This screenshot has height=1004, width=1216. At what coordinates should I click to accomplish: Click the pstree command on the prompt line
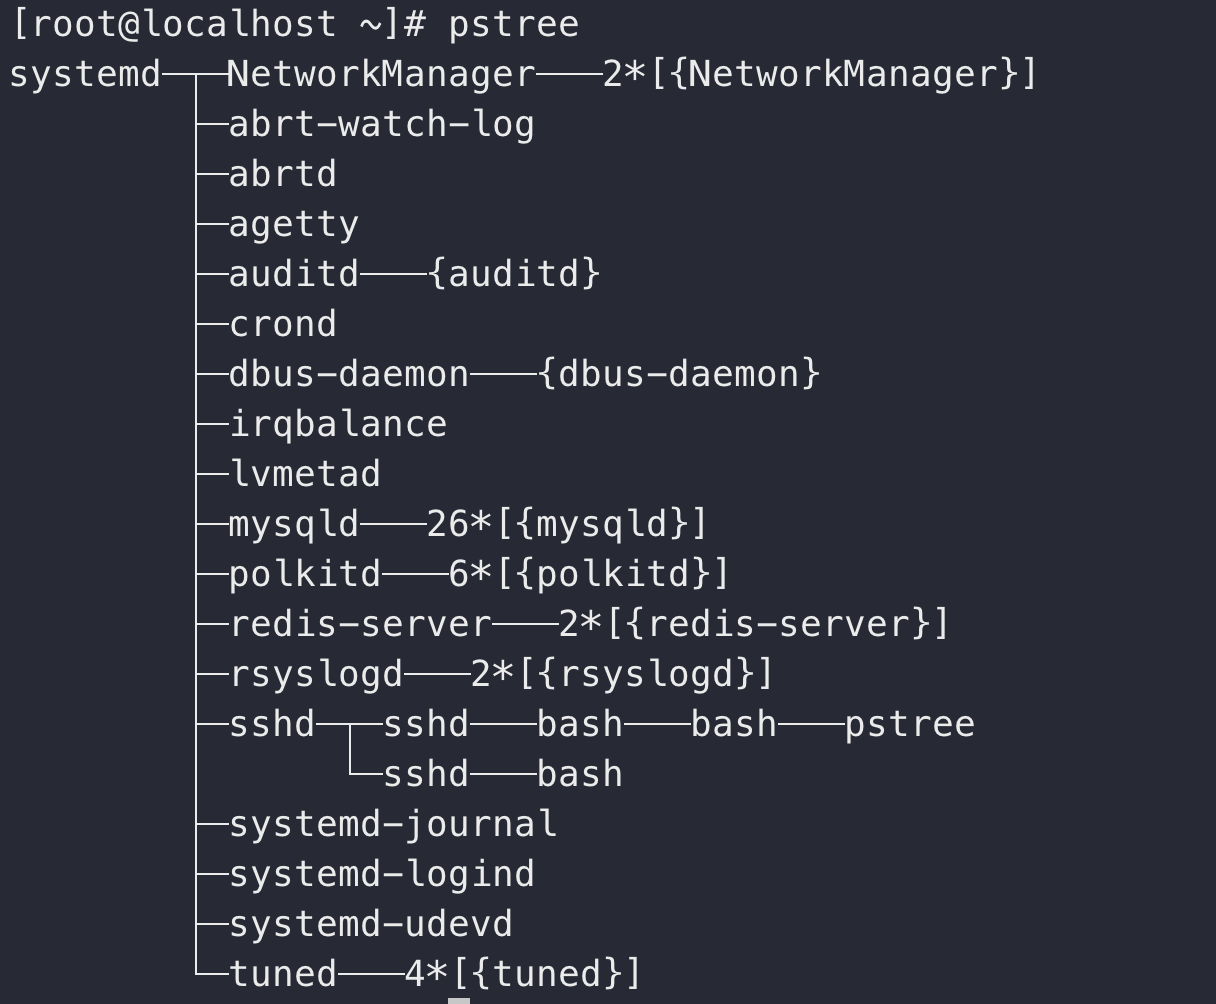pyautogui.click(x=513, y=24)
